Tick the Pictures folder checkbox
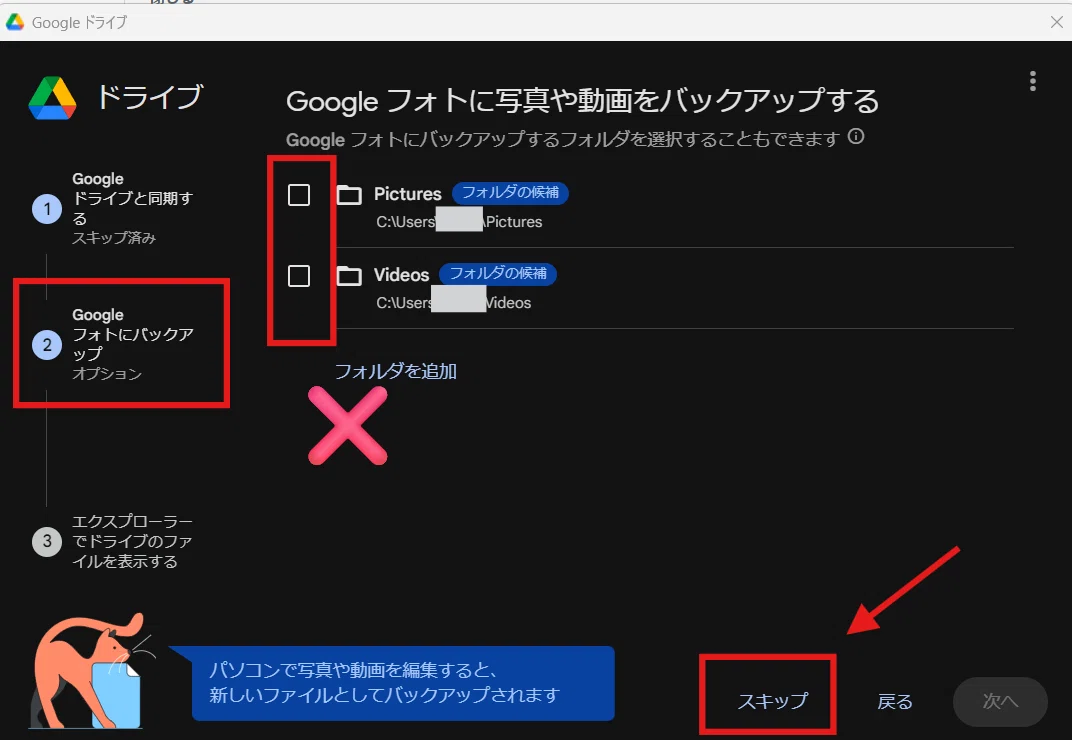 pos(299,195)
